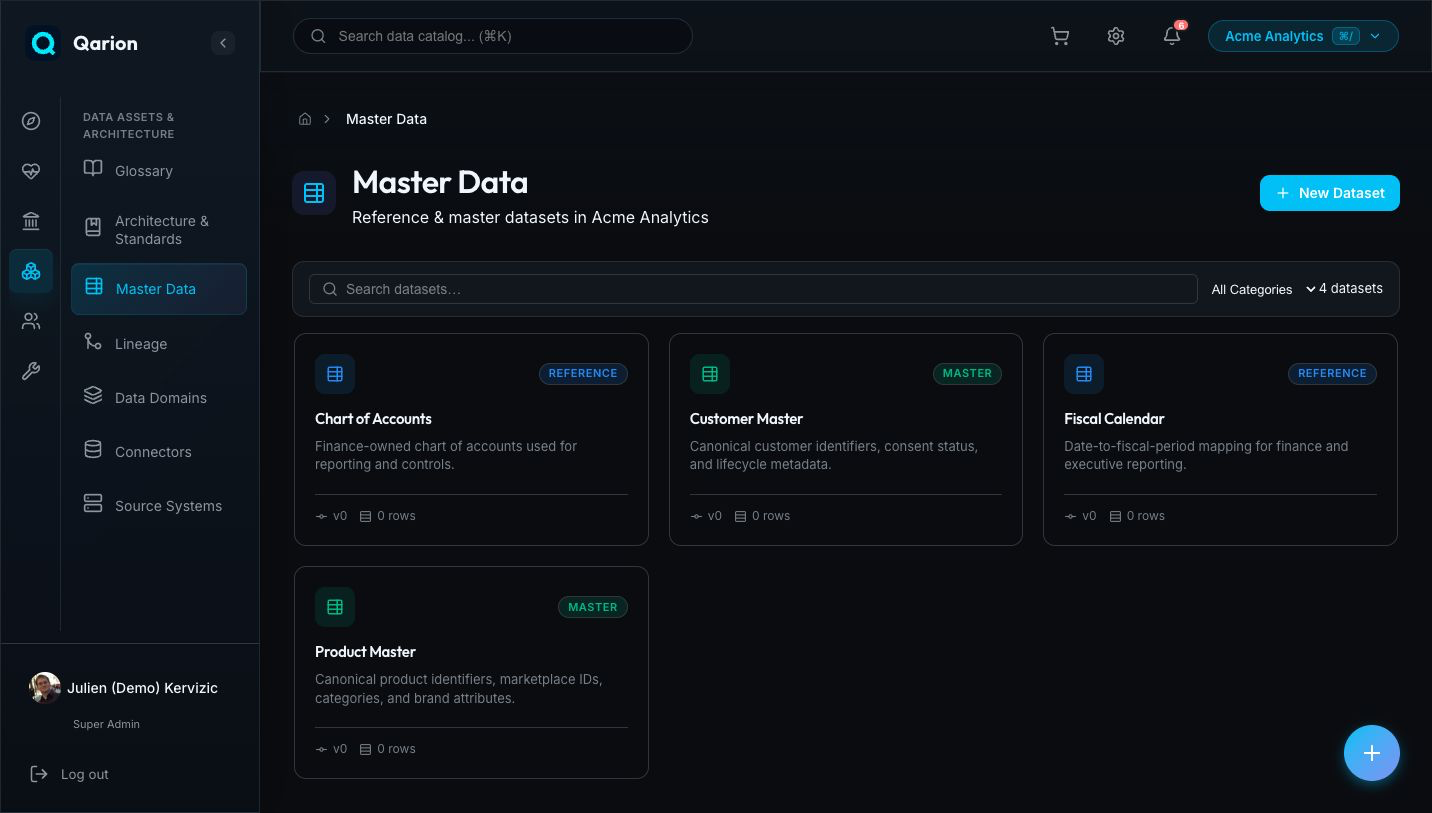Click the Master Data breadcrumb text
Screen dimensions: 1432x813
(386, 119)
